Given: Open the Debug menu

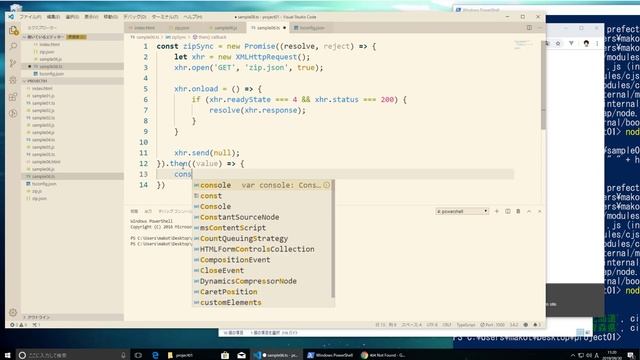Looking at the screenshot, I should (x=135, y=17).
